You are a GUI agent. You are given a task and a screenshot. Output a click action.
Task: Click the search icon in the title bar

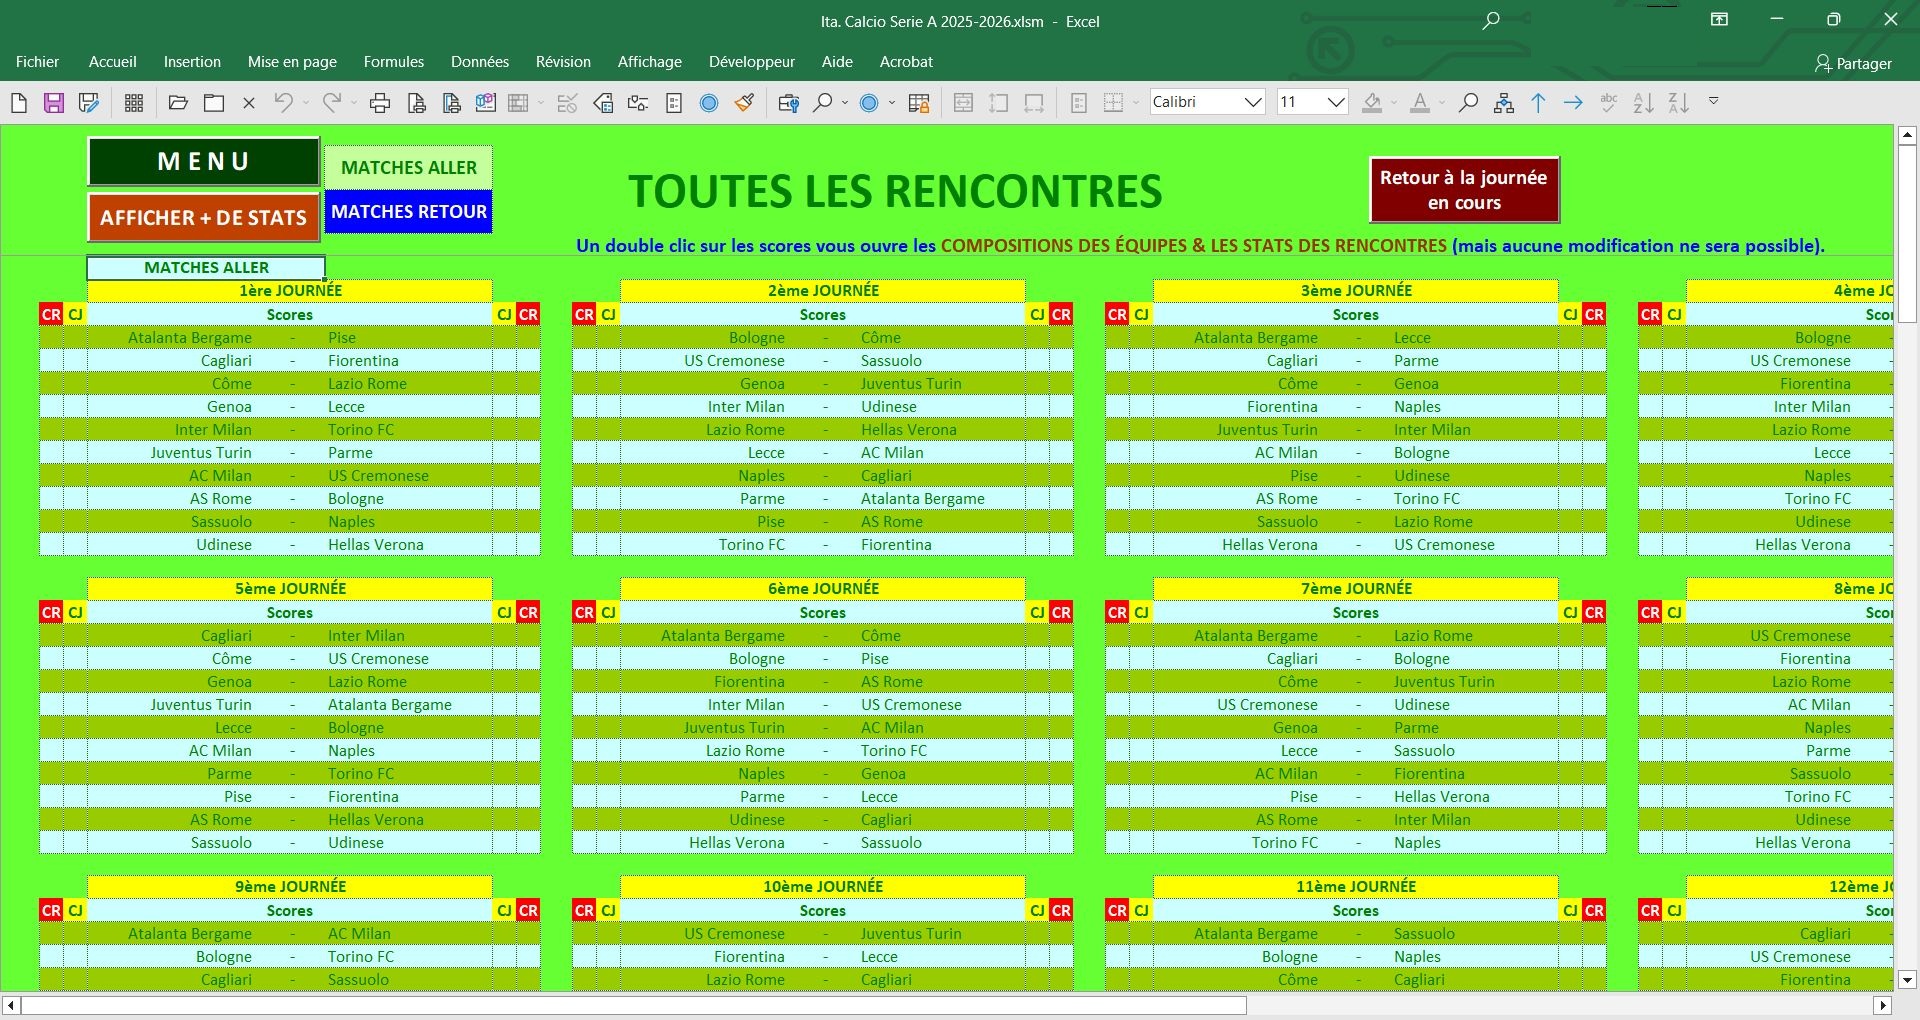1491,20
